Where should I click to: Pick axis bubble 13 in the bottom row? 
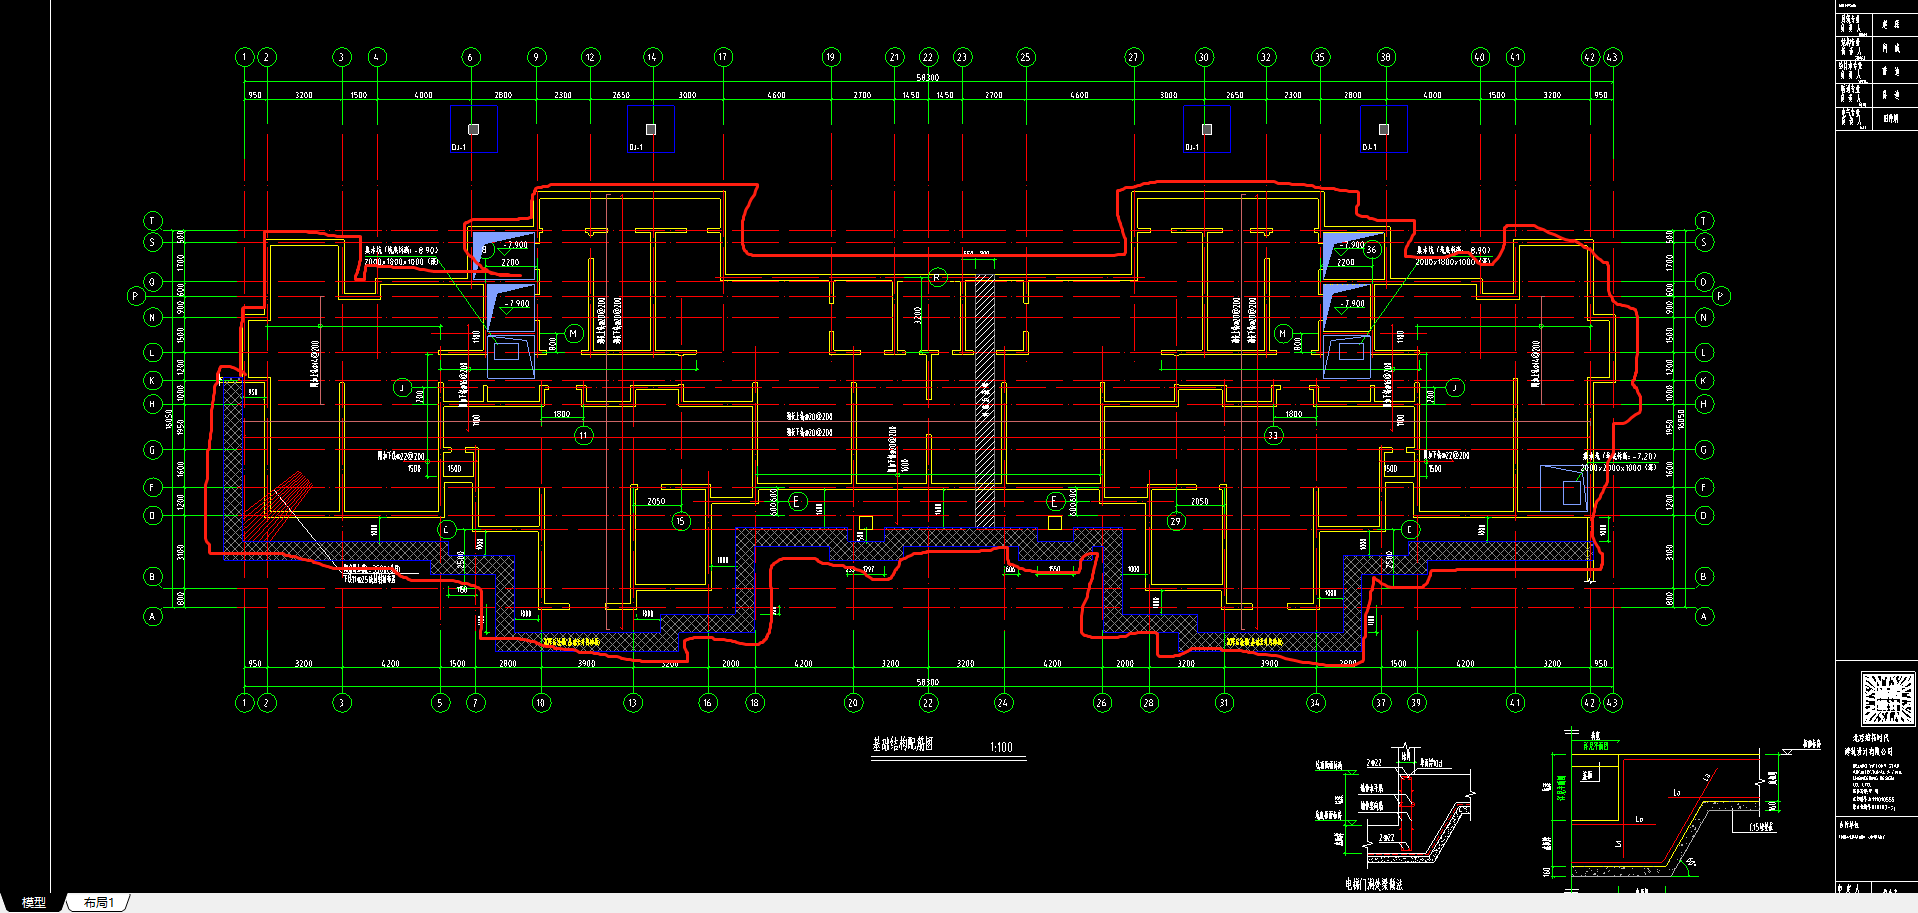[x=633, y=703]
